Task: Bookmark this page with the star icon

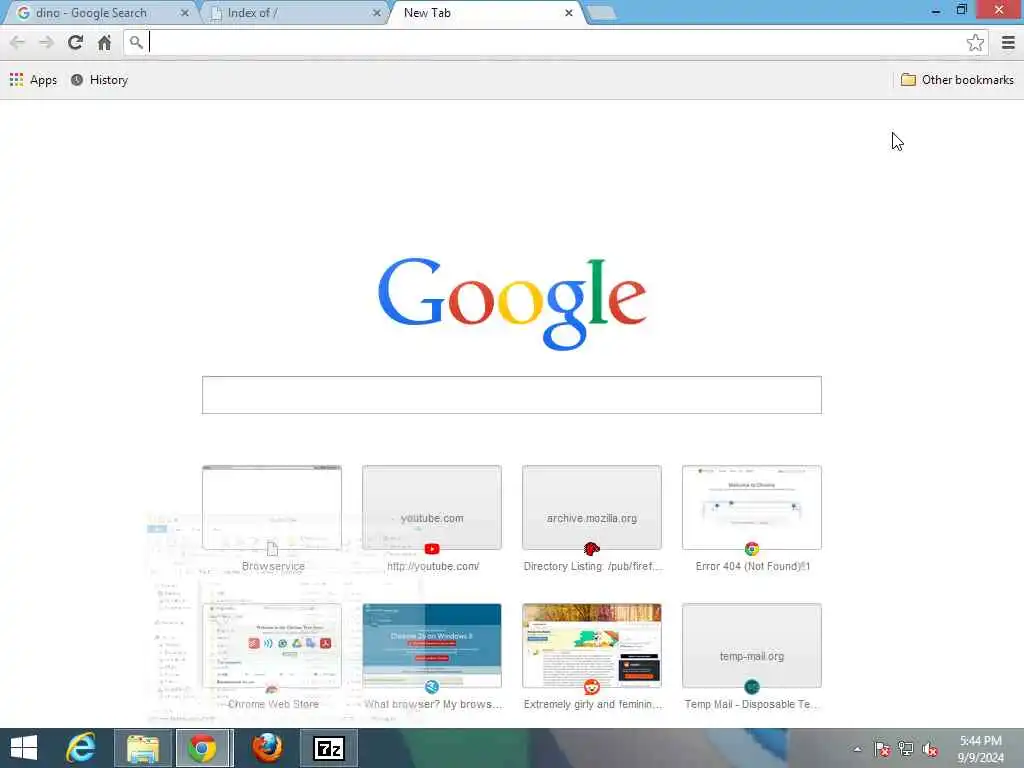Action: [975, 42]
